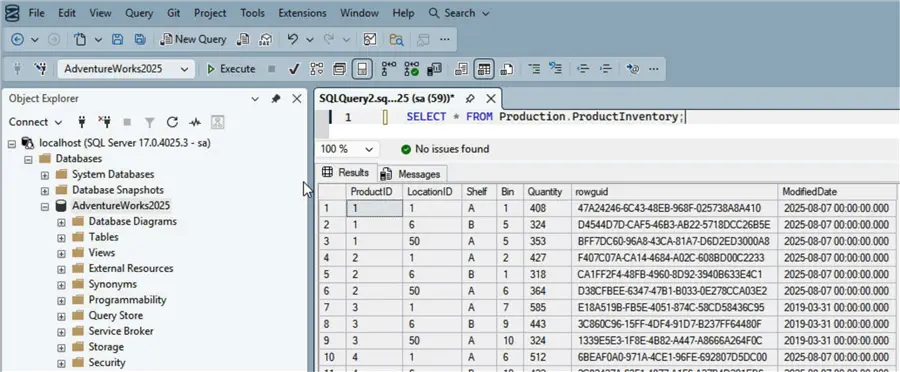Expand the Tables folder node

click(61, 237)
